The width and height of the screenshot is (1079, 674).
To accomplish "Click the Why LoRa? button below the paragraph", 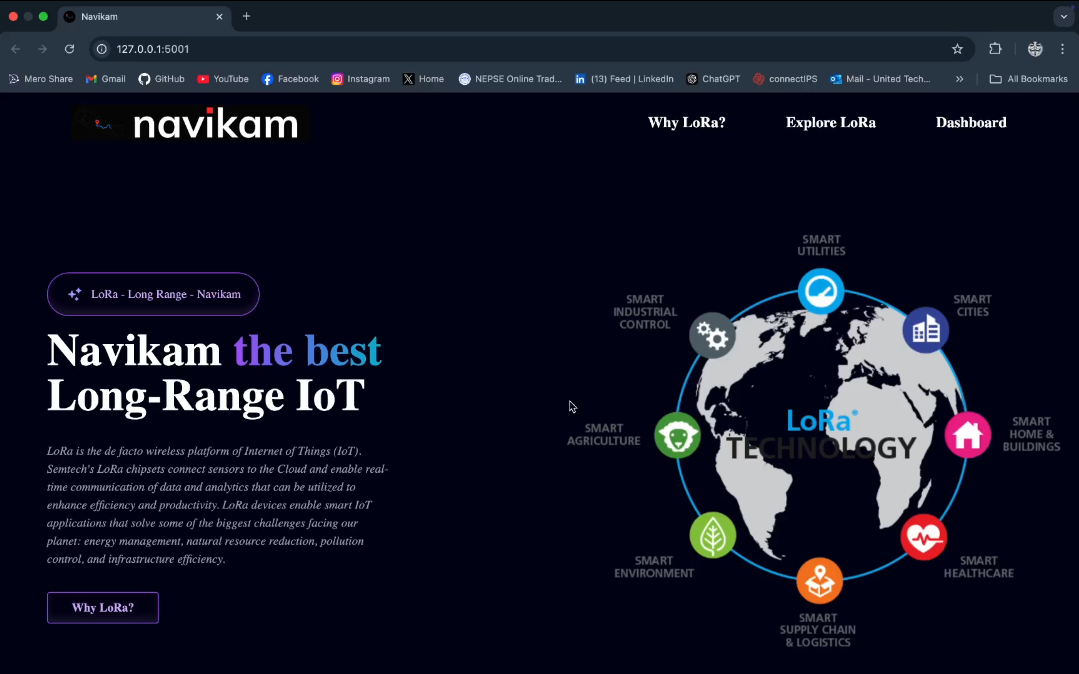I will pos(103,607).
